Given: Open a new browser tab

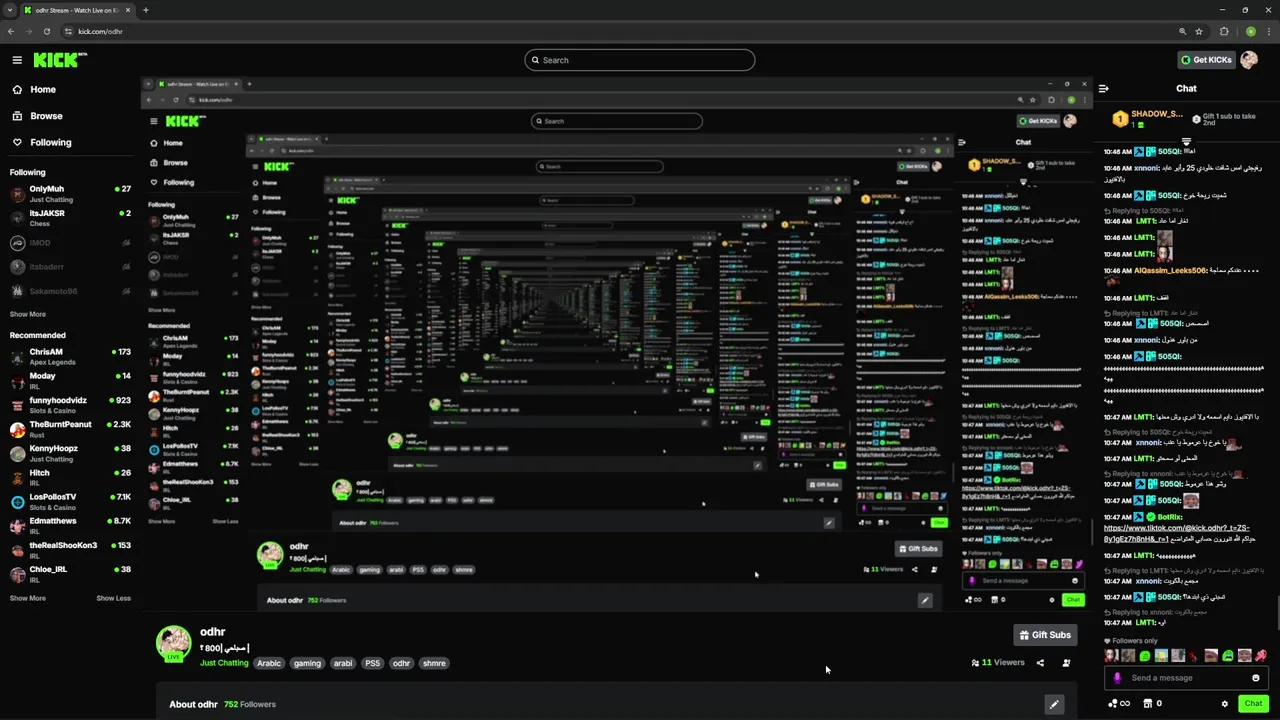Looking at the screenshot, I should click(x=145, y=10).
